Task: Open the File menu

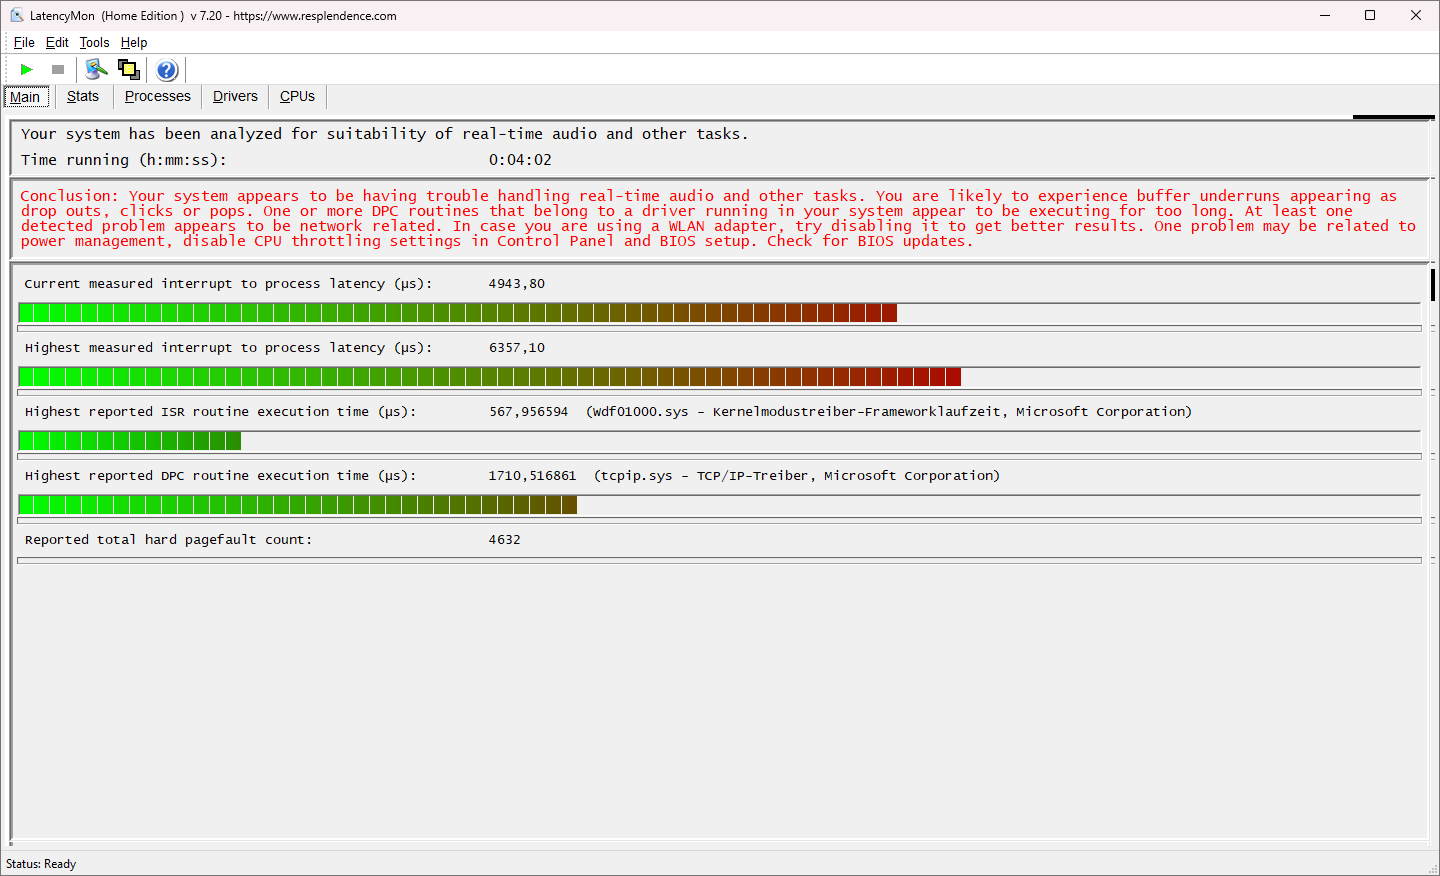Action: pos(24,42)
